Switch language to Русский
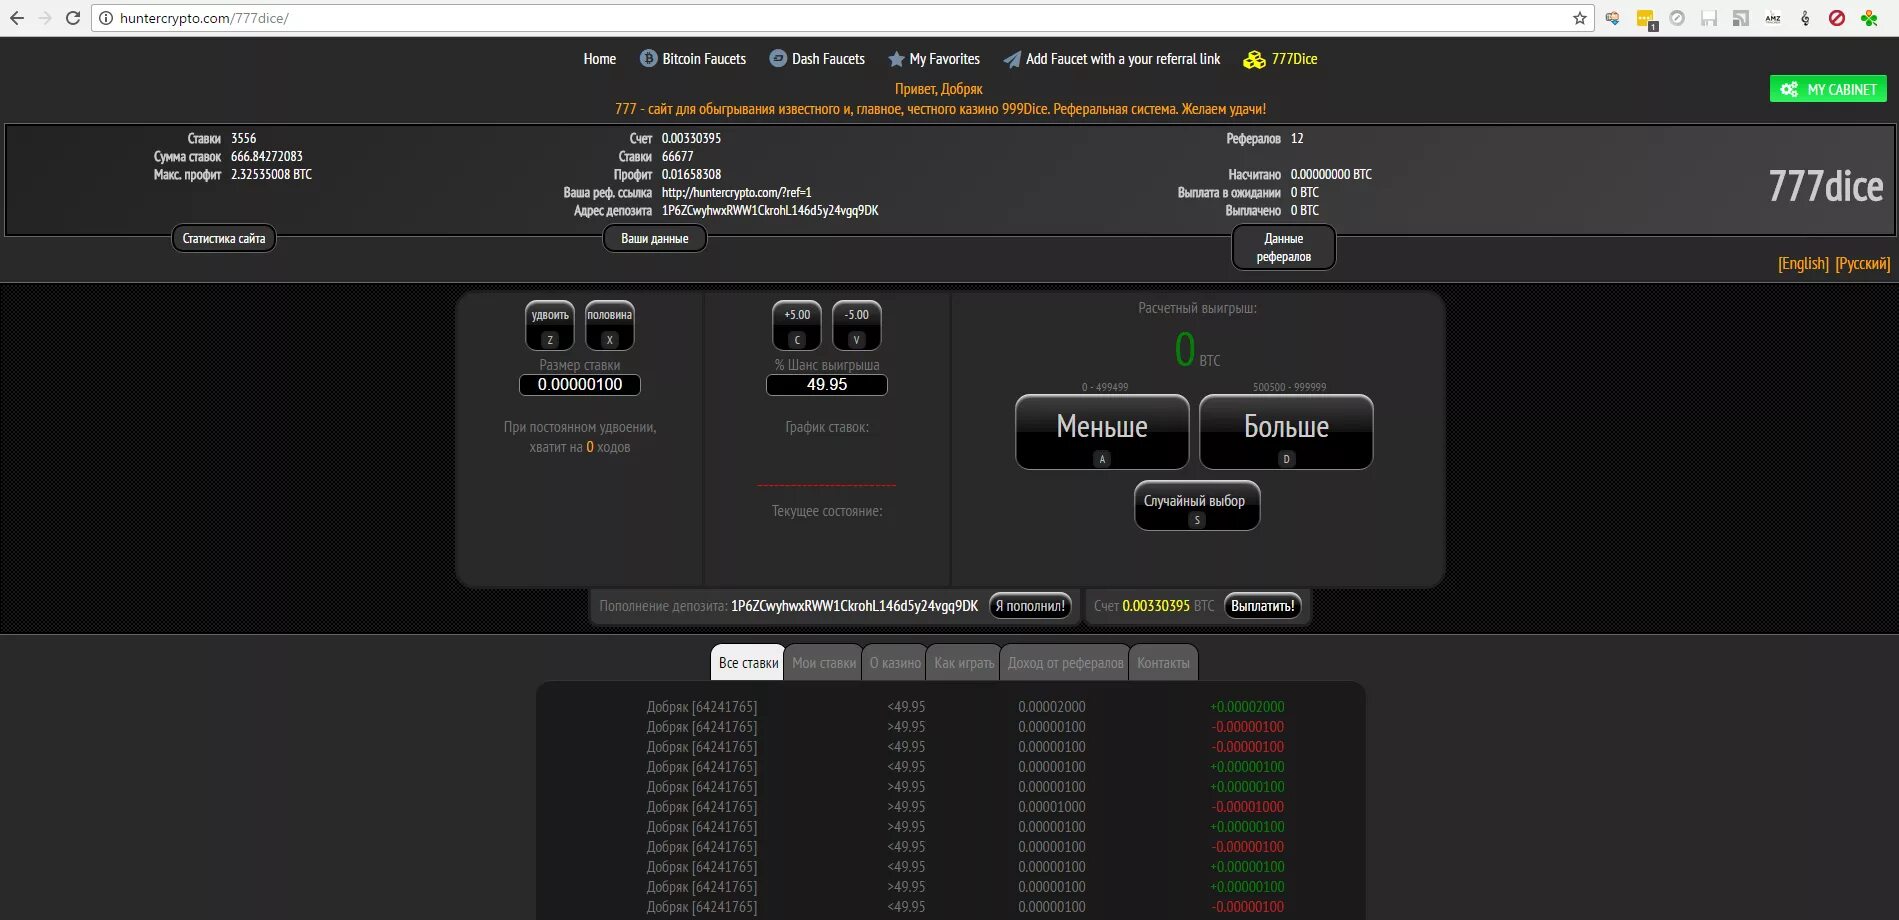 click(1862, 264)
